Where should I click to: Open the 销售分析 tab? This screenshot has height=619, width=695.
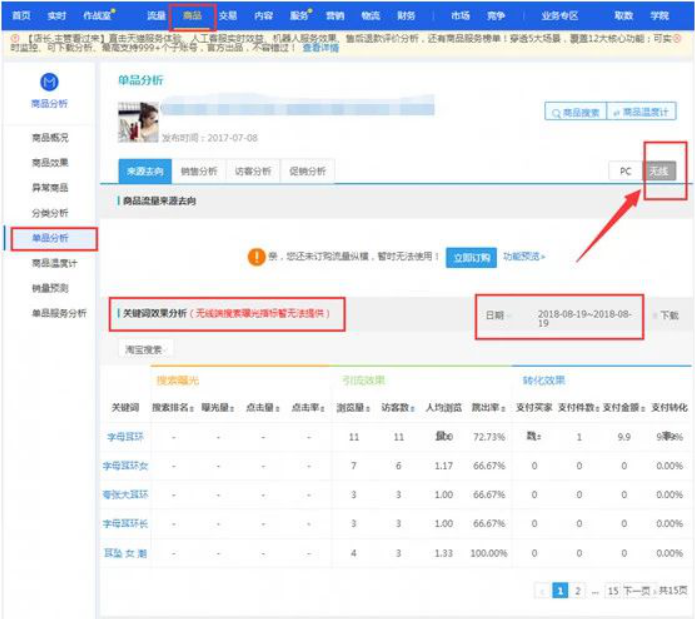pyautogui.click(x=198, y=171)
